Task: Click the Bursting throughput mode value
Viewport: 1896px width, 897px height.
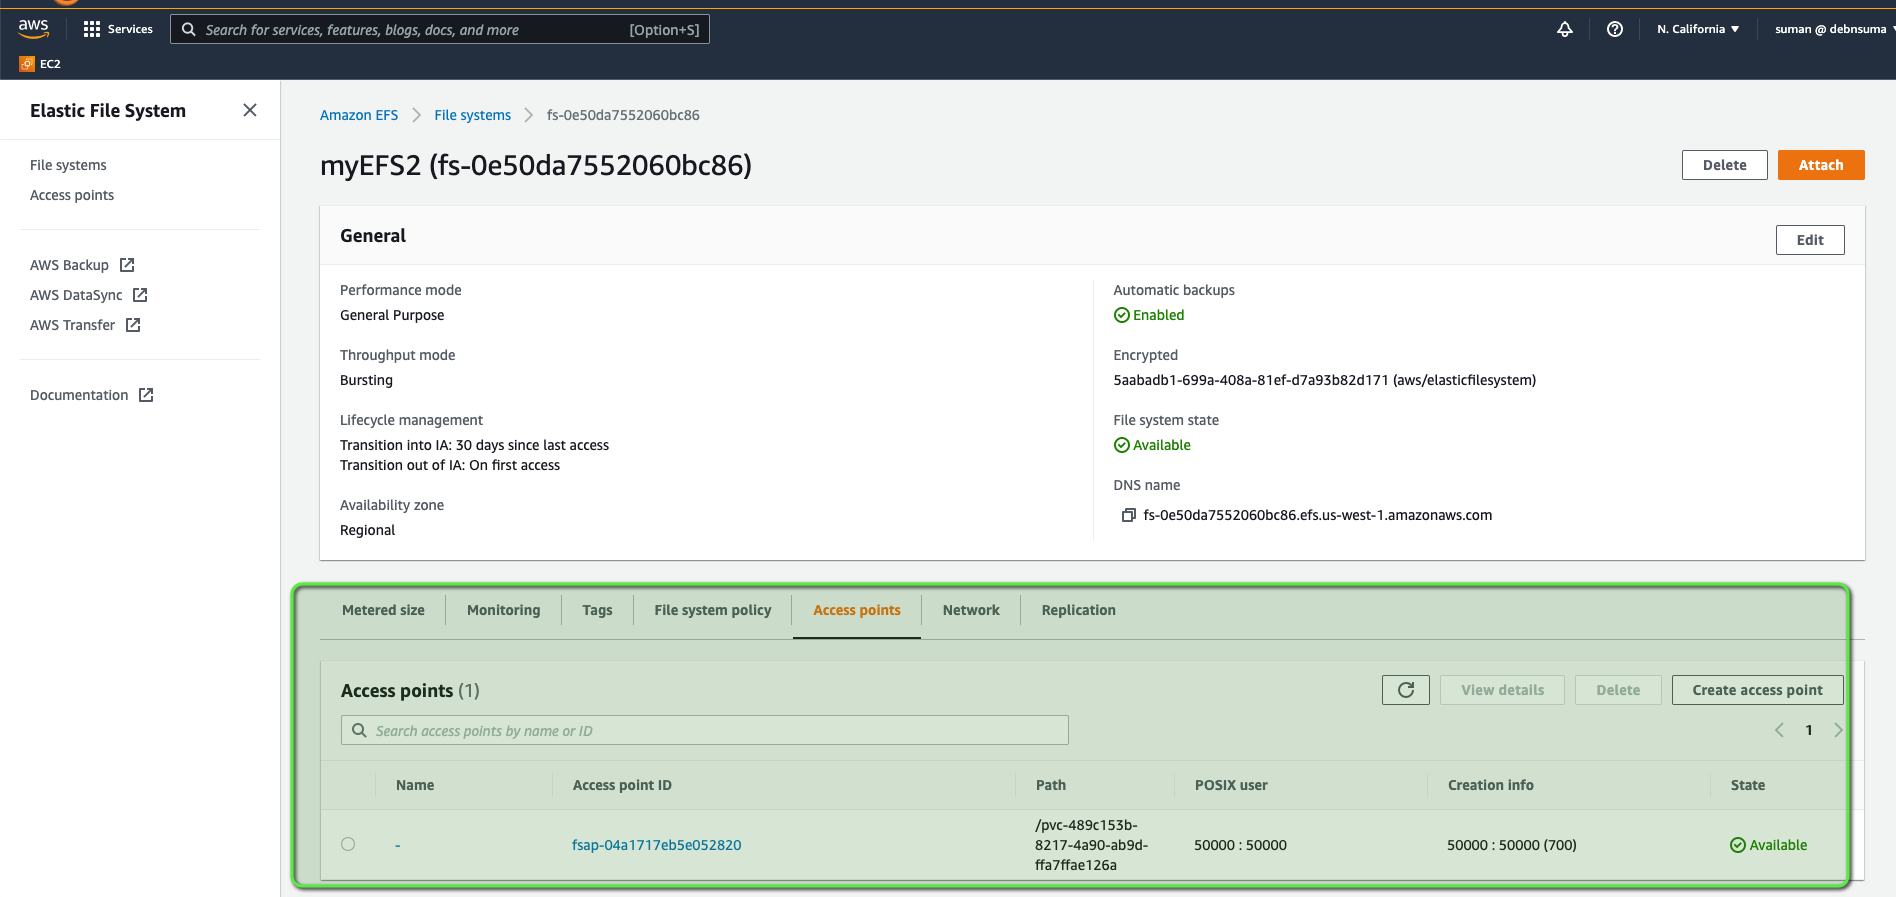Action: [x=366, y=380]
